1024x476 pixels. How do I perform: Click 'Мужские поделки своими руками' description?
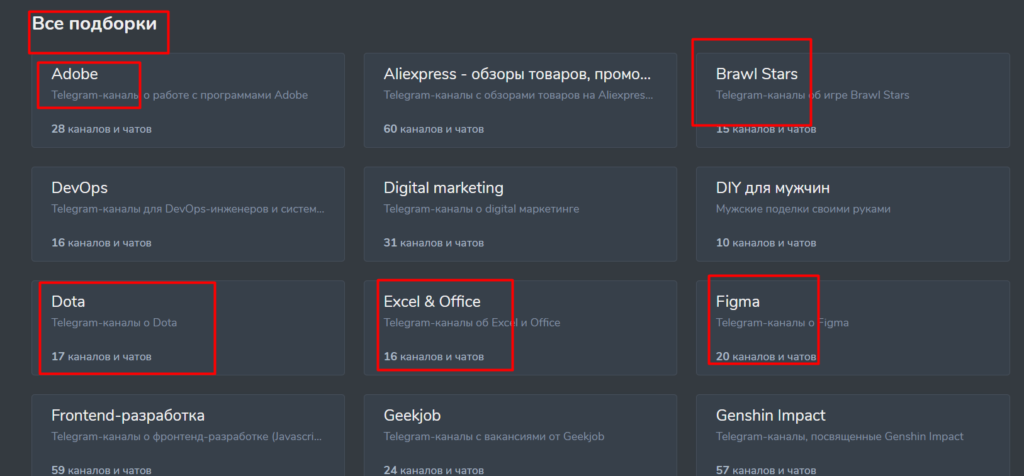point(803,210)
